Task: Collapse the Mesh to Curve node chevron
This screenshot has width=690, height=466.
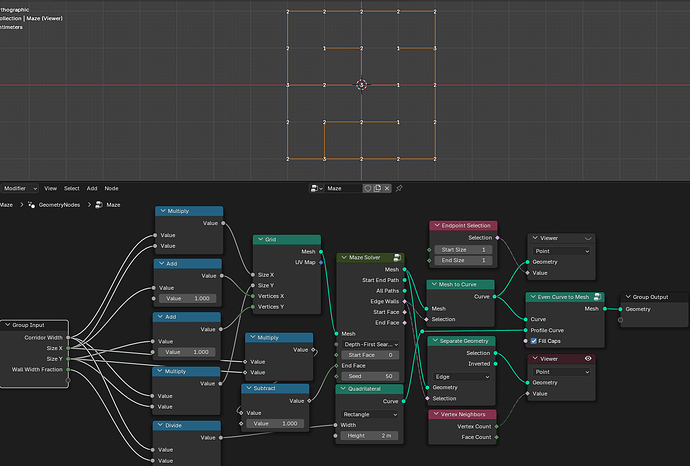Action: coord(434,284)
